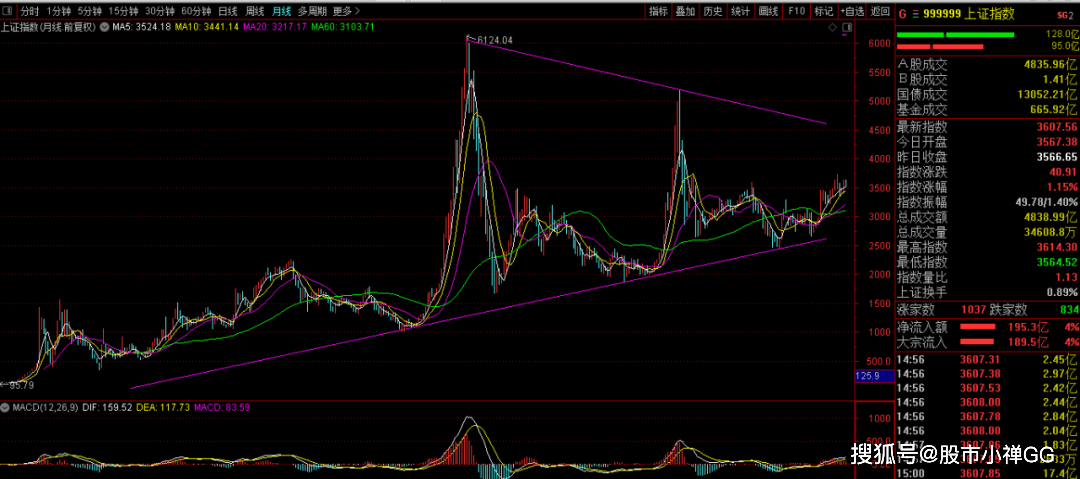Select the 月线 monthly tab
This screenshot has height=479, width=1080.
282,11
